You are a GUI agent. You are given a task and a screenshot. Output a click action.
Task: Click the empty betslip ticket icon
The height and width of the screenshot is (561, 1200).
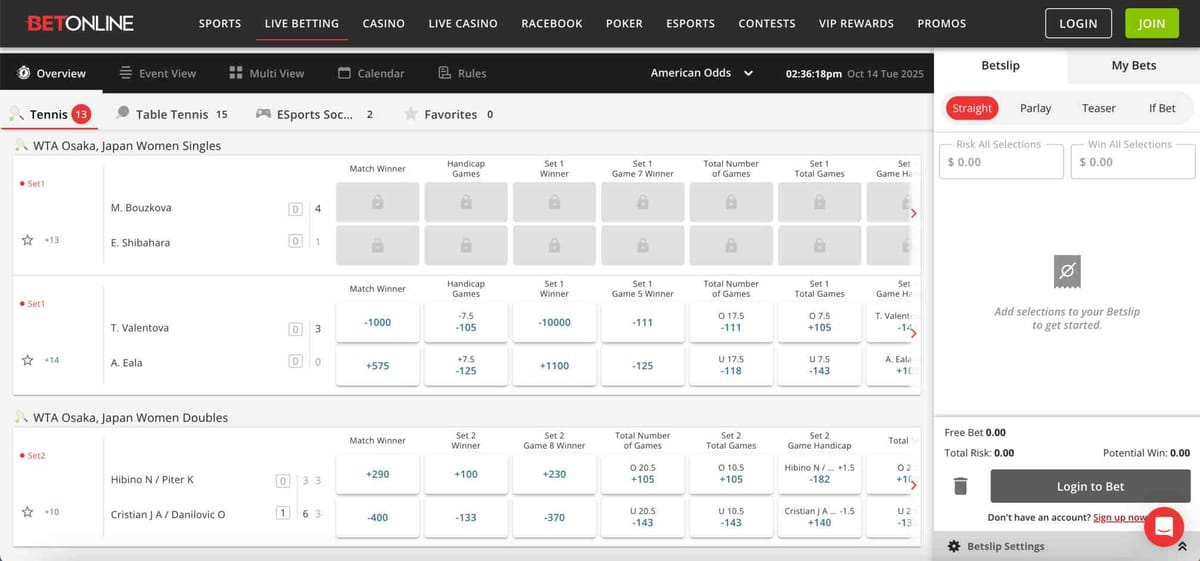pos(1067,271)
